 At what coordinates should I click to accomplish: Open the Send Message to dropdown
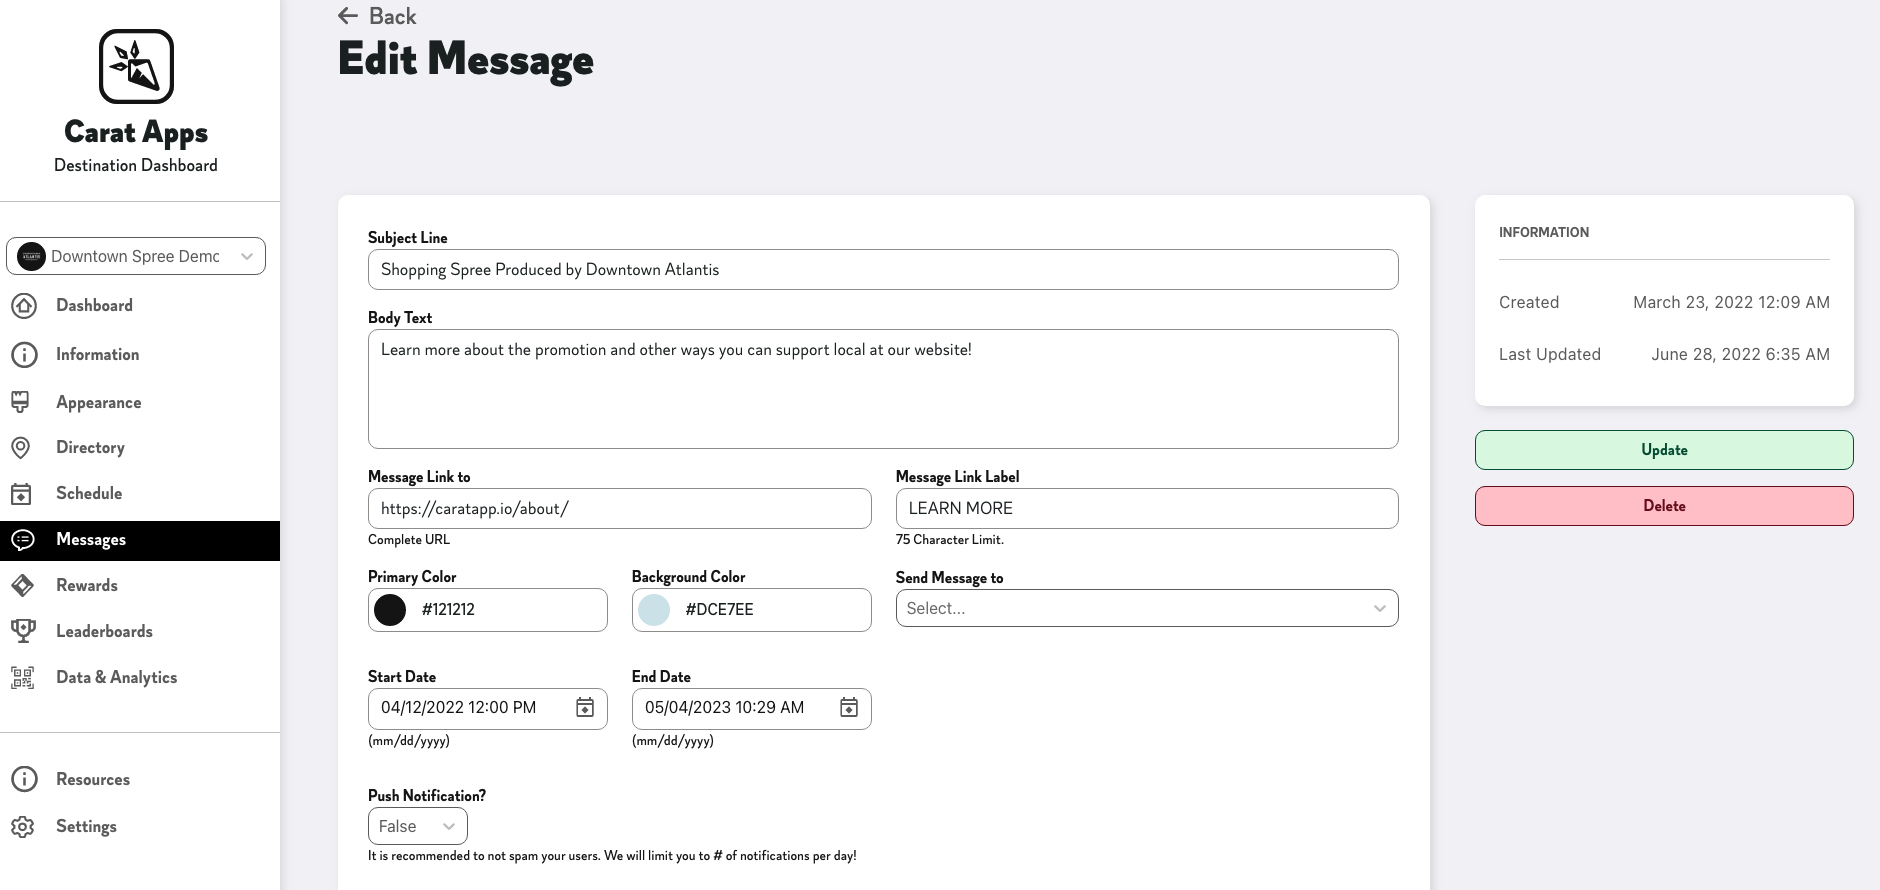point(1146,609)
